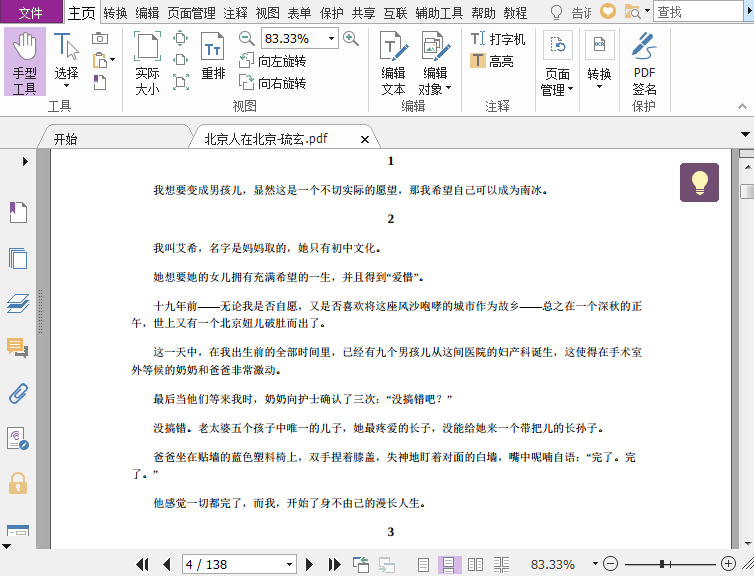Screen dimensions: 754x576
Task: Select the Hand tool (手型工具)
Action: [x=25, y=62]
